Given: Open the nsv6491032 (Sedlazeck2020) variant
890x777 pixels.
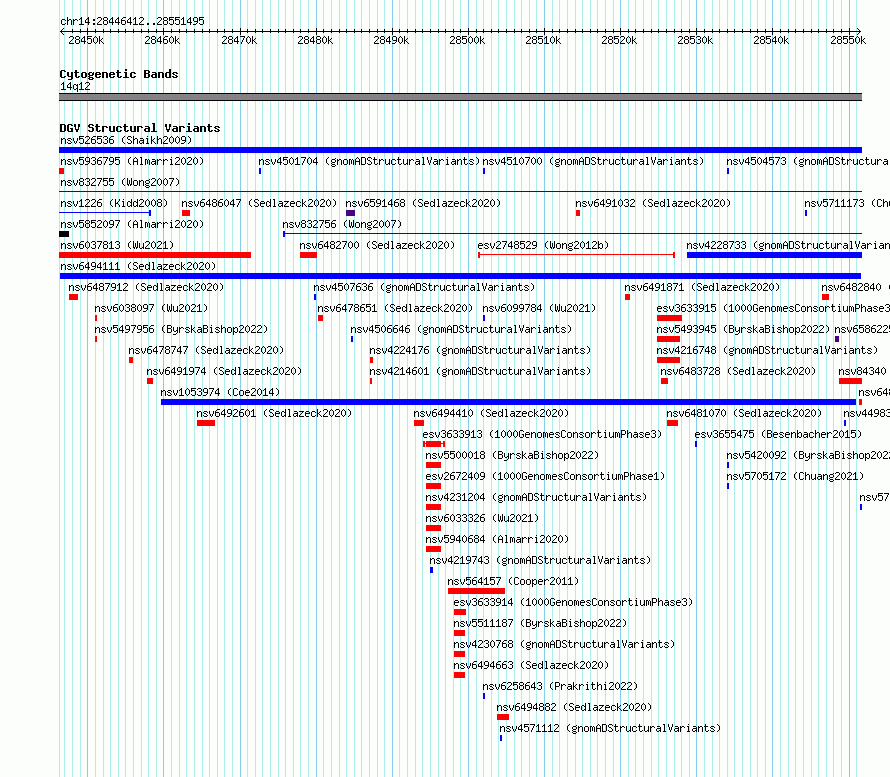Looking at the screenshot, I should [x=653, y=203].
